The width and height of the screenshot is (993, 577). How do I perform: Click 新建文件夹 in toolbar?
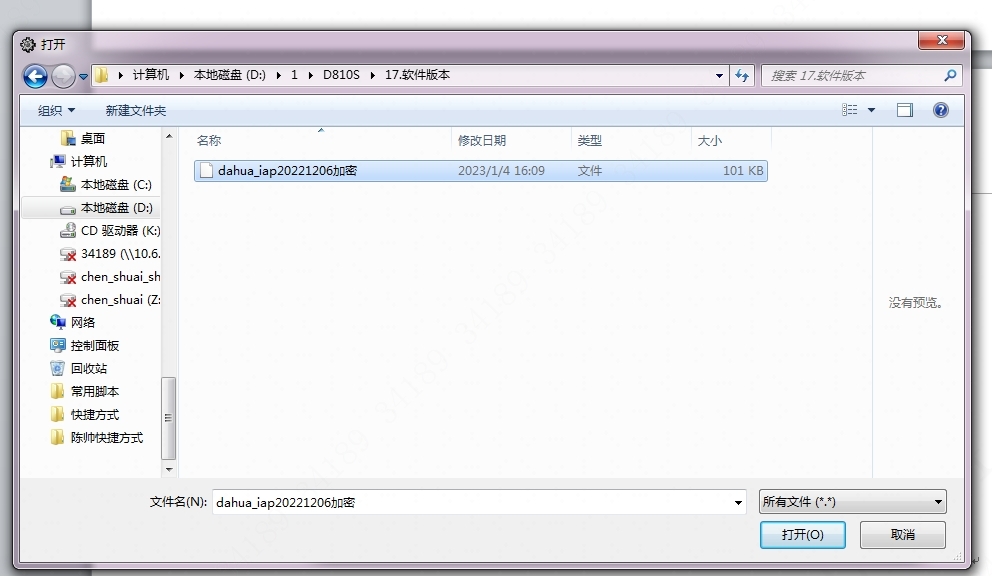click(136, 111)
